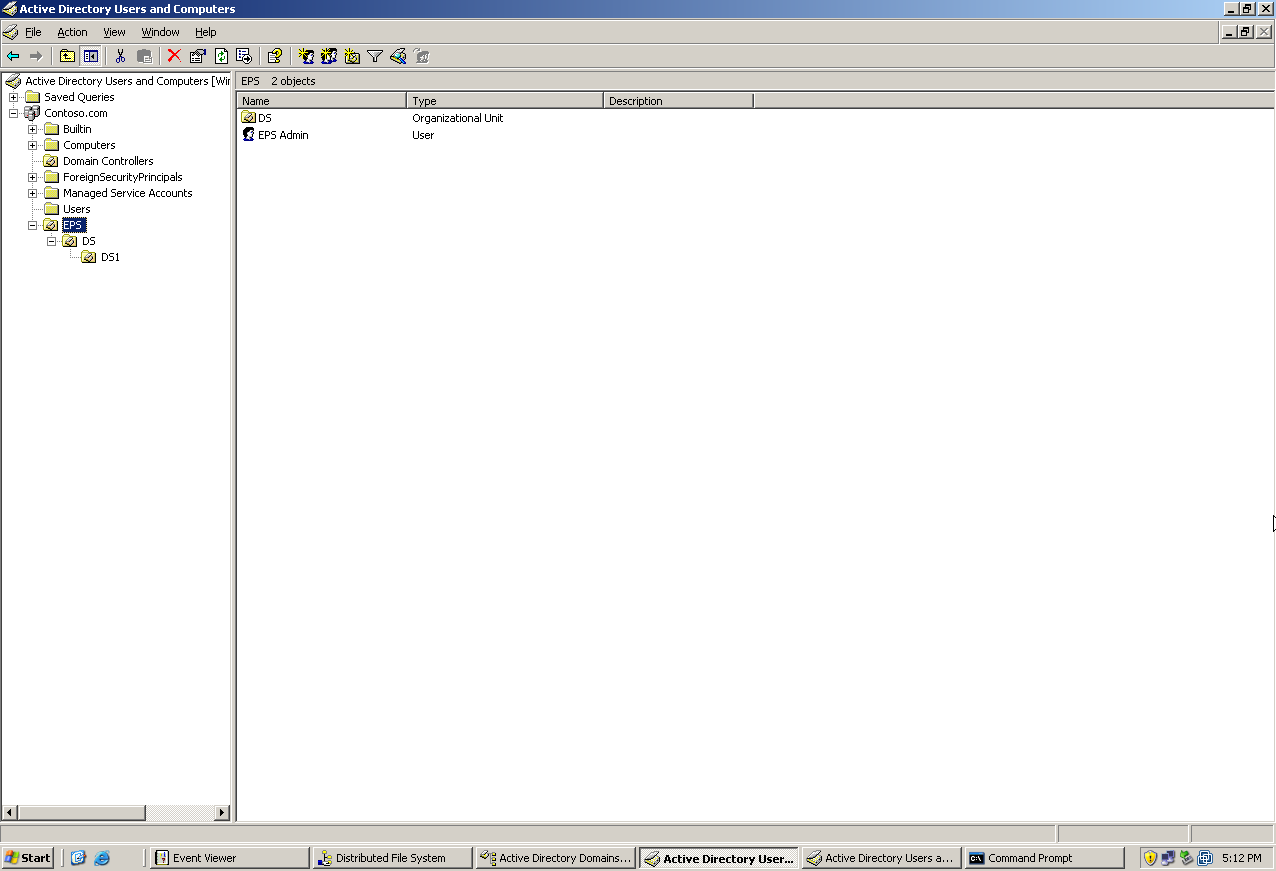Create a new group in the current container

click(328, 56)
